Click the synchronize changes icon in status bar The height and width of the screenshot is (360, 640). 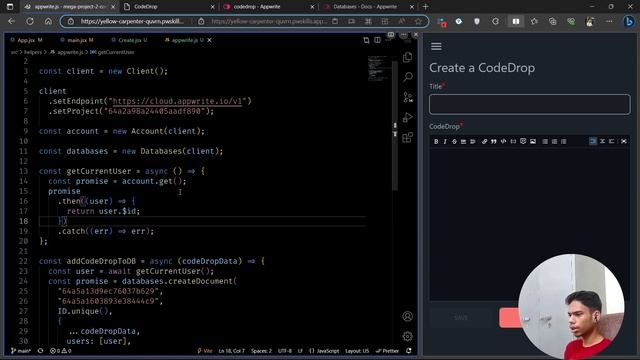pos(40,351)
